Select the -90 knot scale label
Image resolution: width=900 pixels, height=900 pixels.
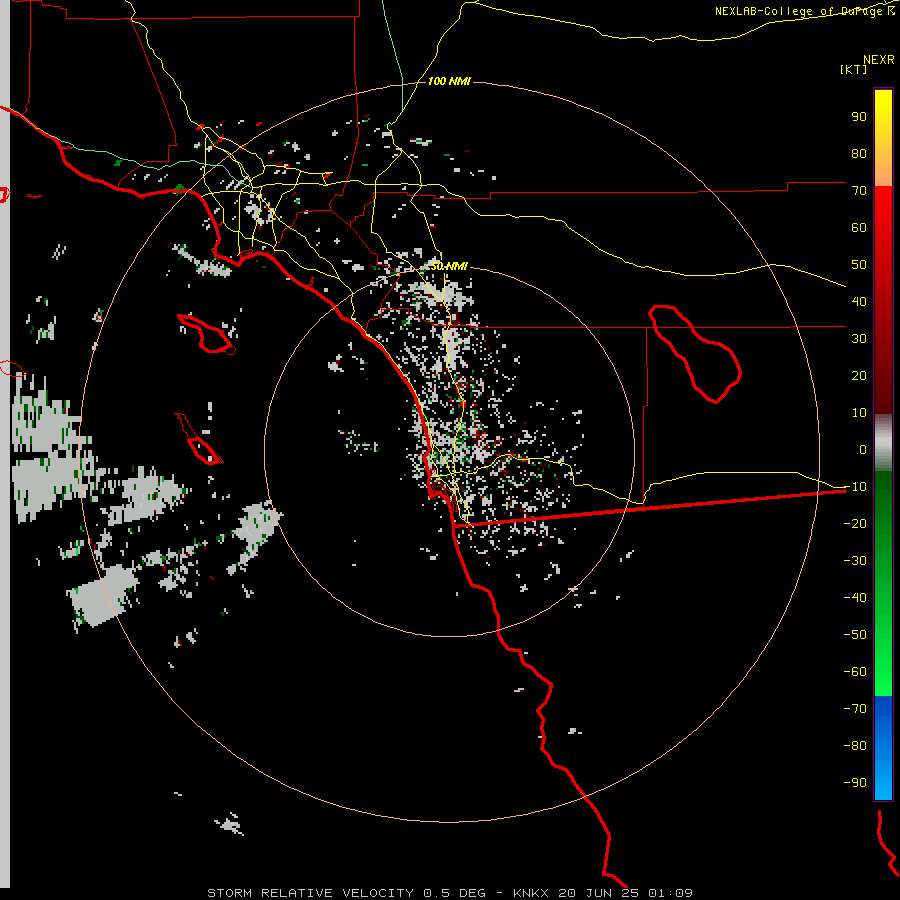pos(855,783)
